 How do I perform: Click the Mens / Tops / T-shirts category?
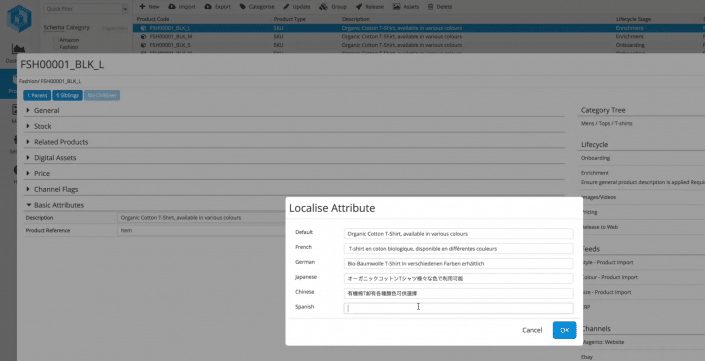tap(607, 123)
